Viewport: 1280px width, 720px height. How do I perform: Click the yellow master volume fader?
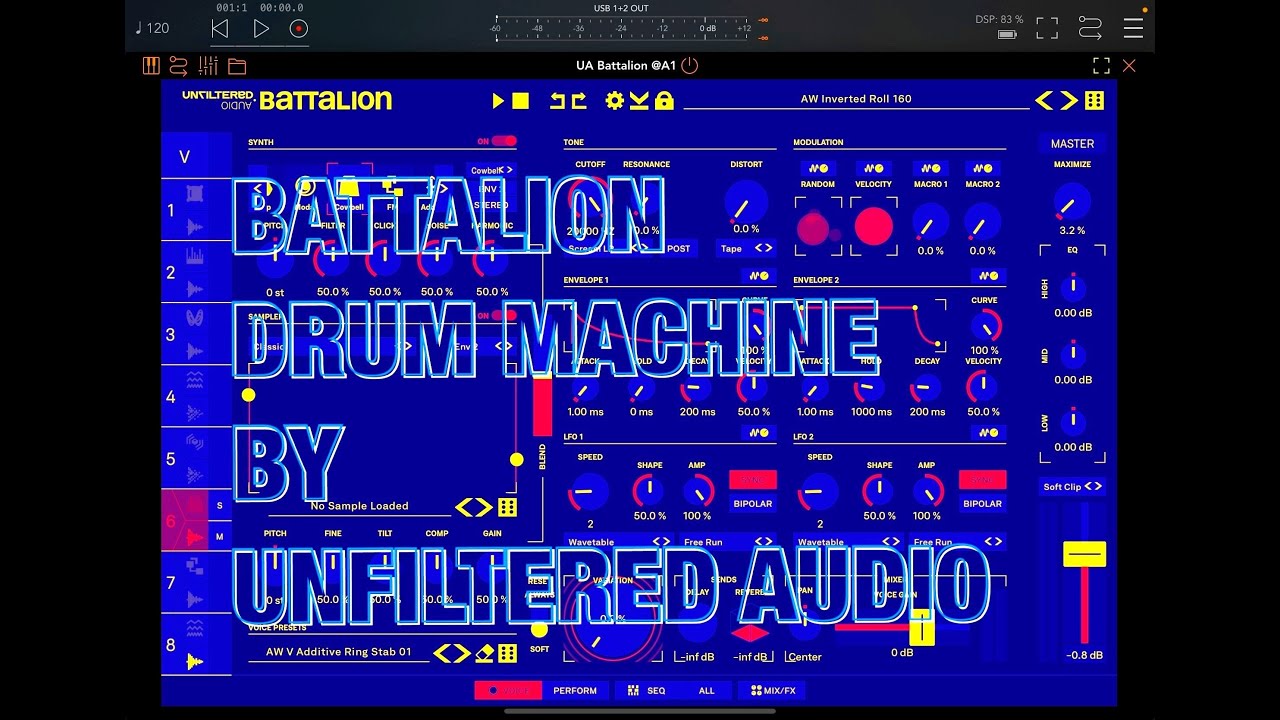click(1084, 554)
